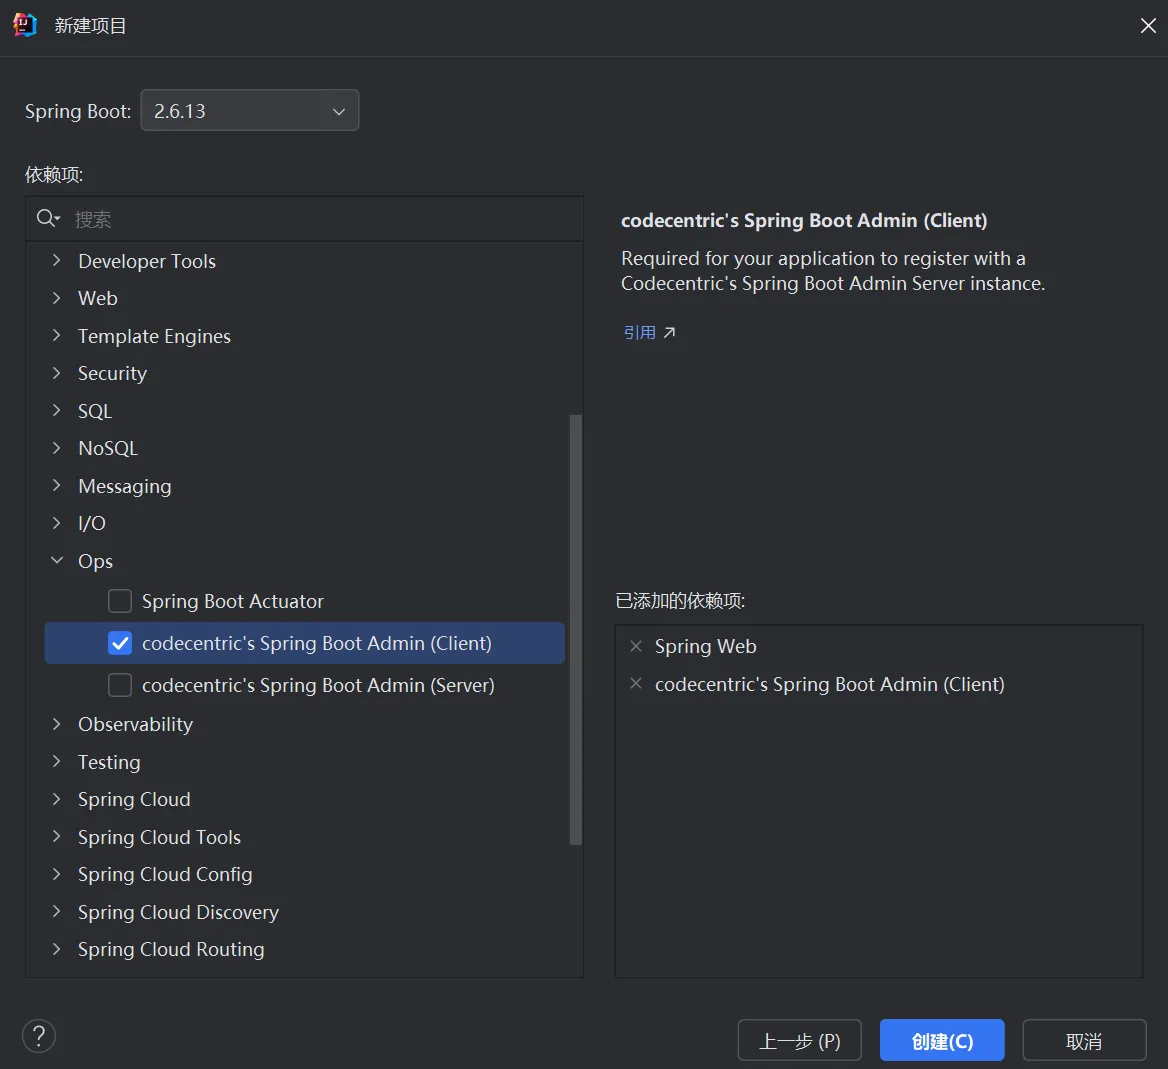Viewport: 1168px width, 1069px height.
Task: Expand the Developer Tools category
Action: pyautogui.click(x=57, y=261)
